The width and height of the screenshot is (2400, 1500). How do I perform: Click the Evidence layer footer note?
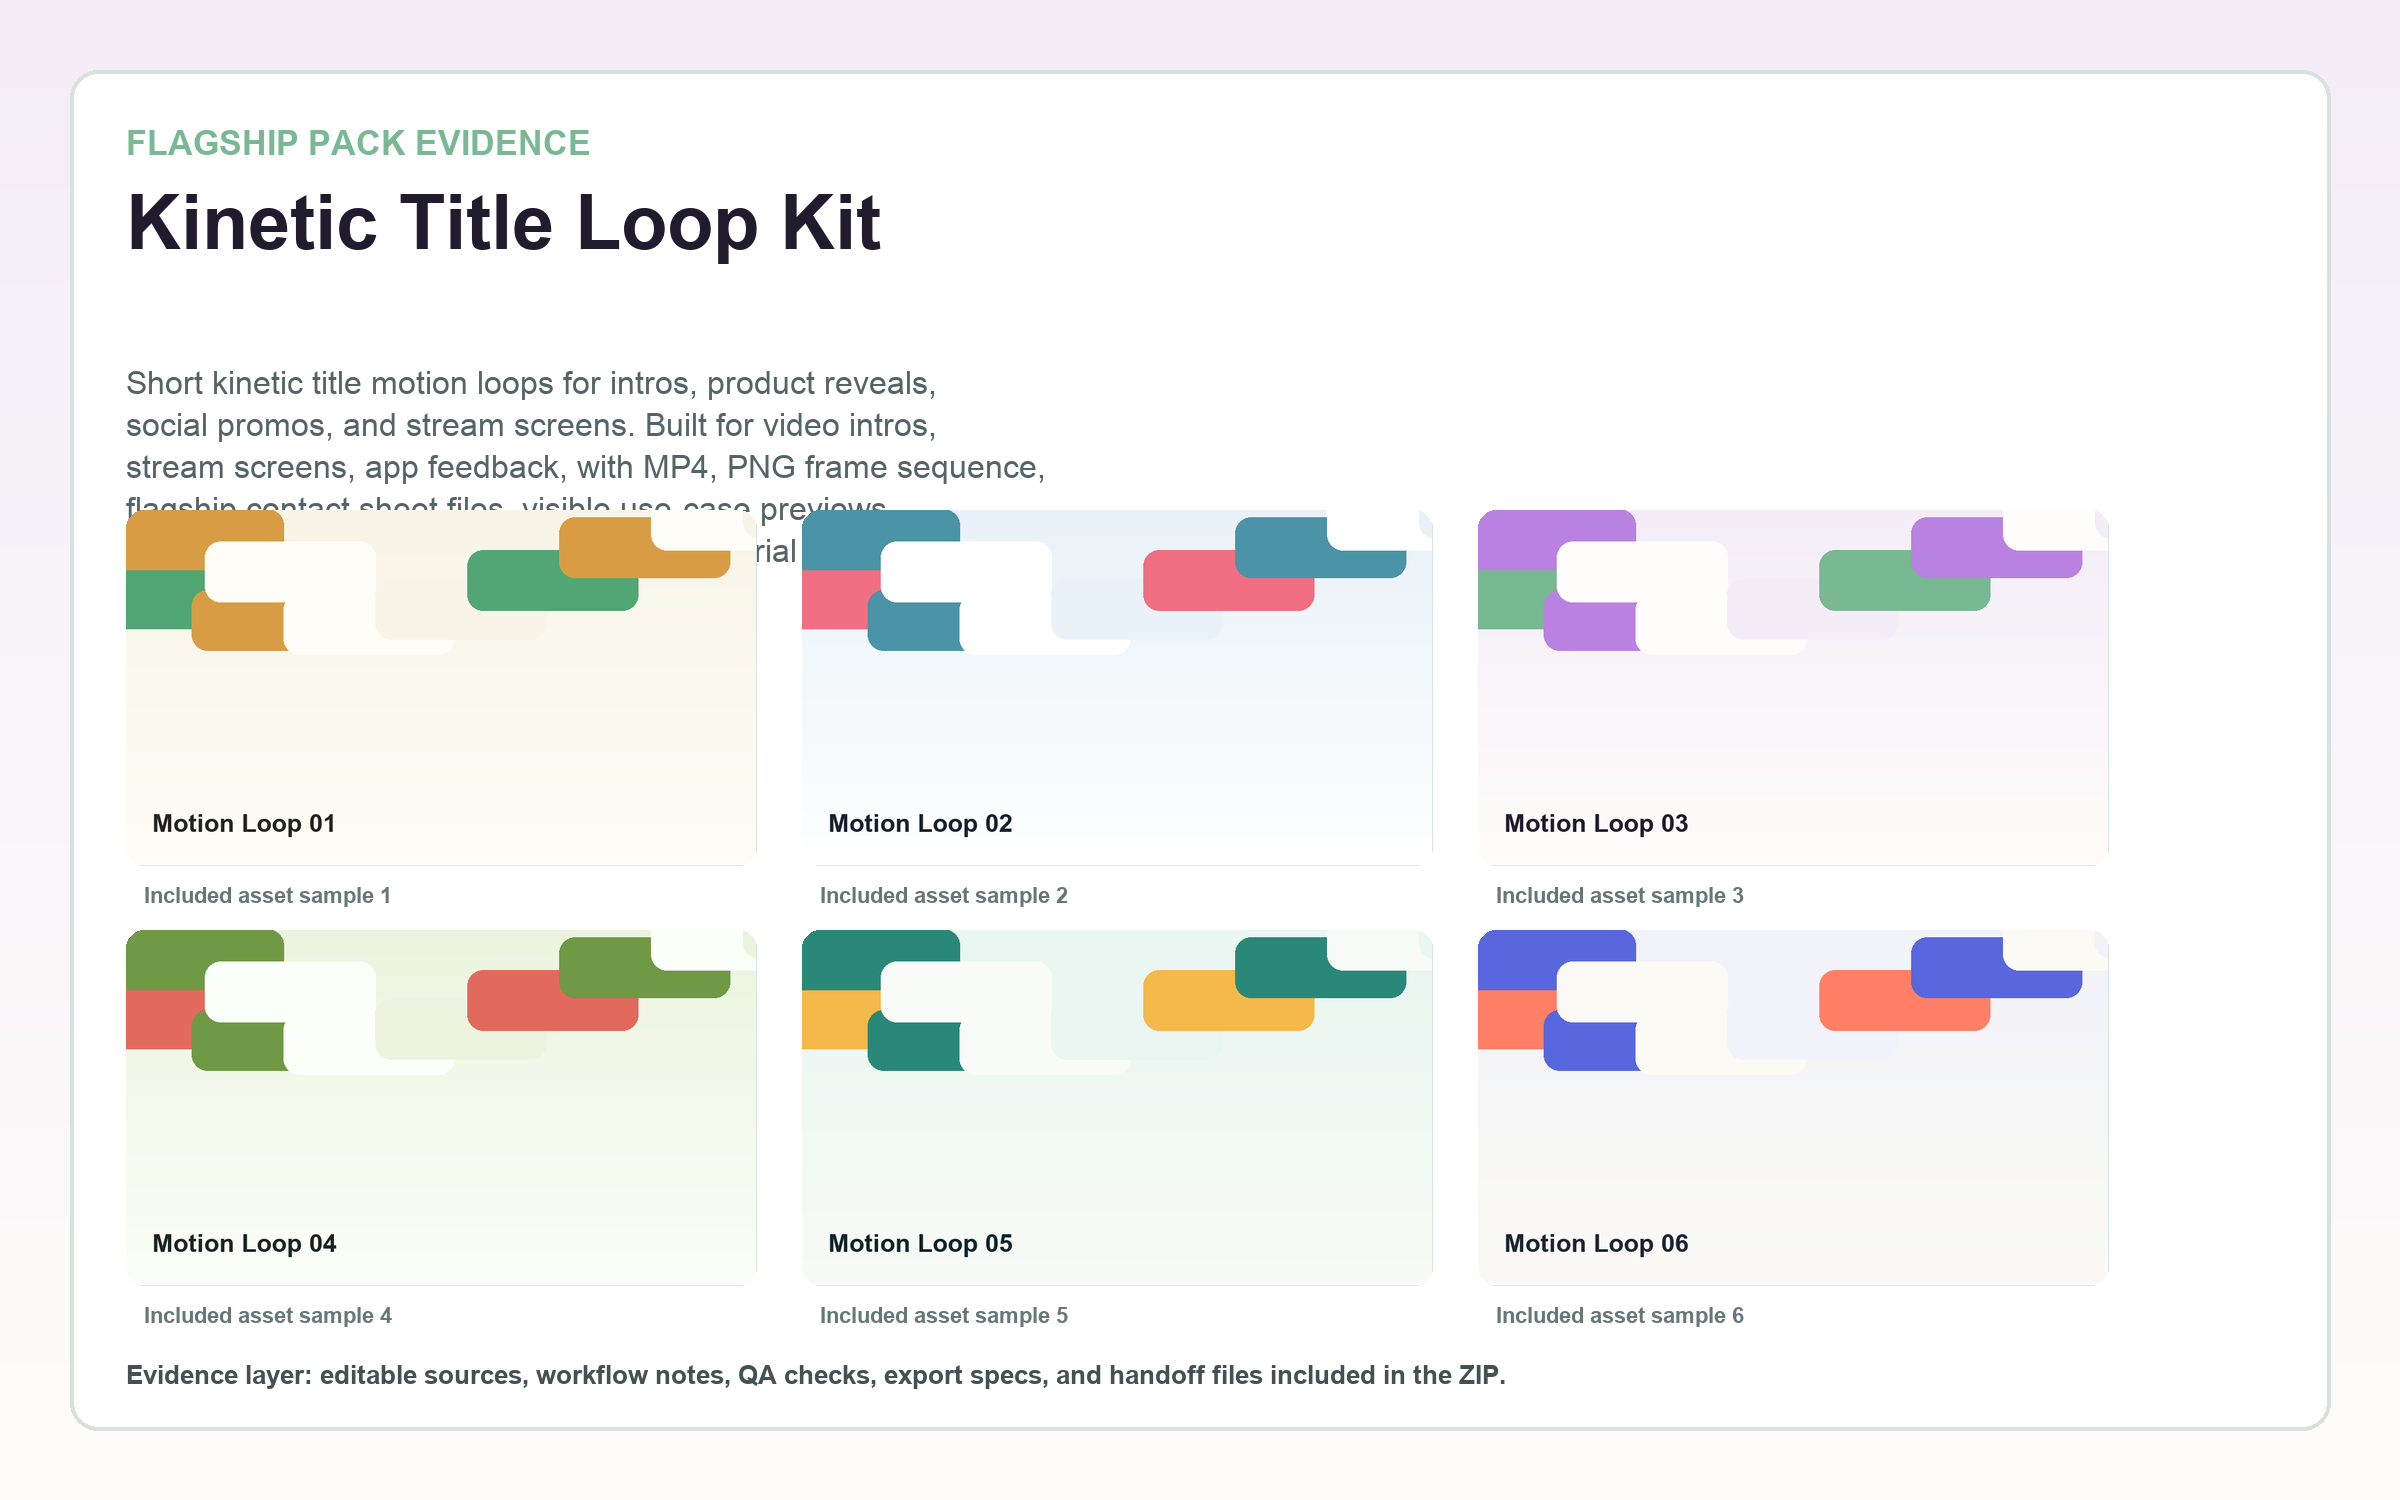815,1375
